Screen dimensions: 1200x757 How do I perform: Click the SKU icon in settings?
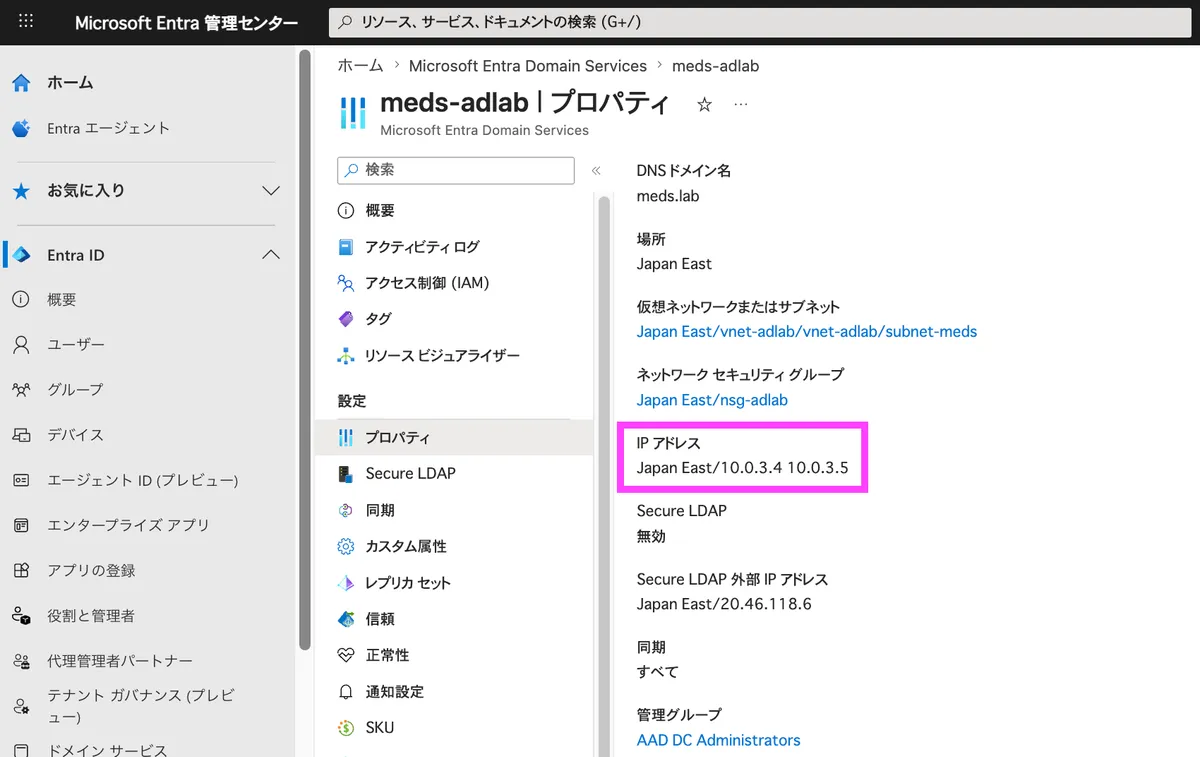coord(346,728)
